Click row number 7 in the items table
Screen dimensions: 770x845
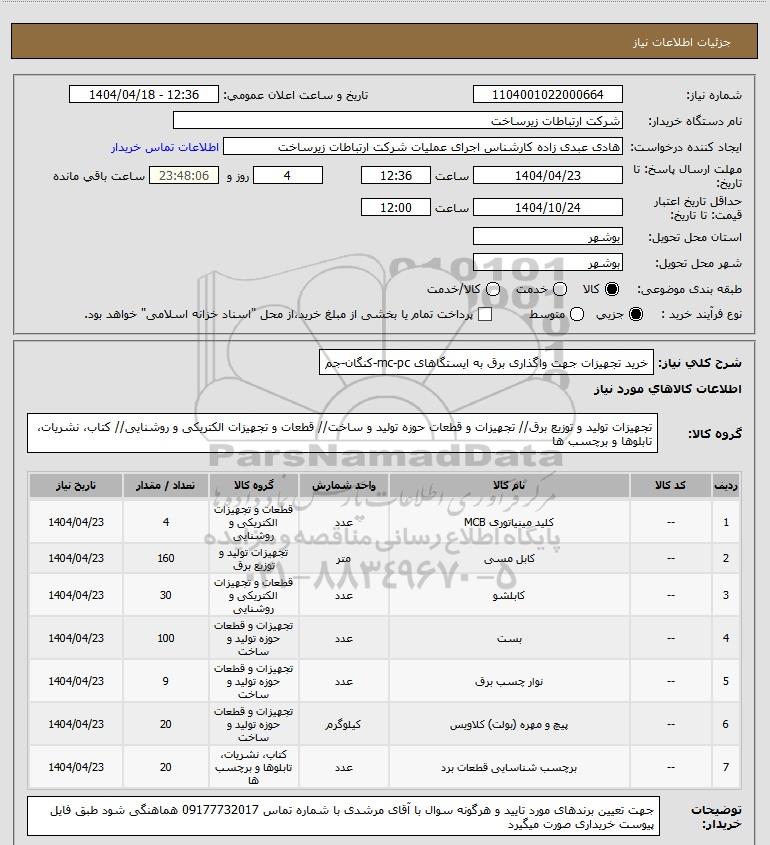726,767
